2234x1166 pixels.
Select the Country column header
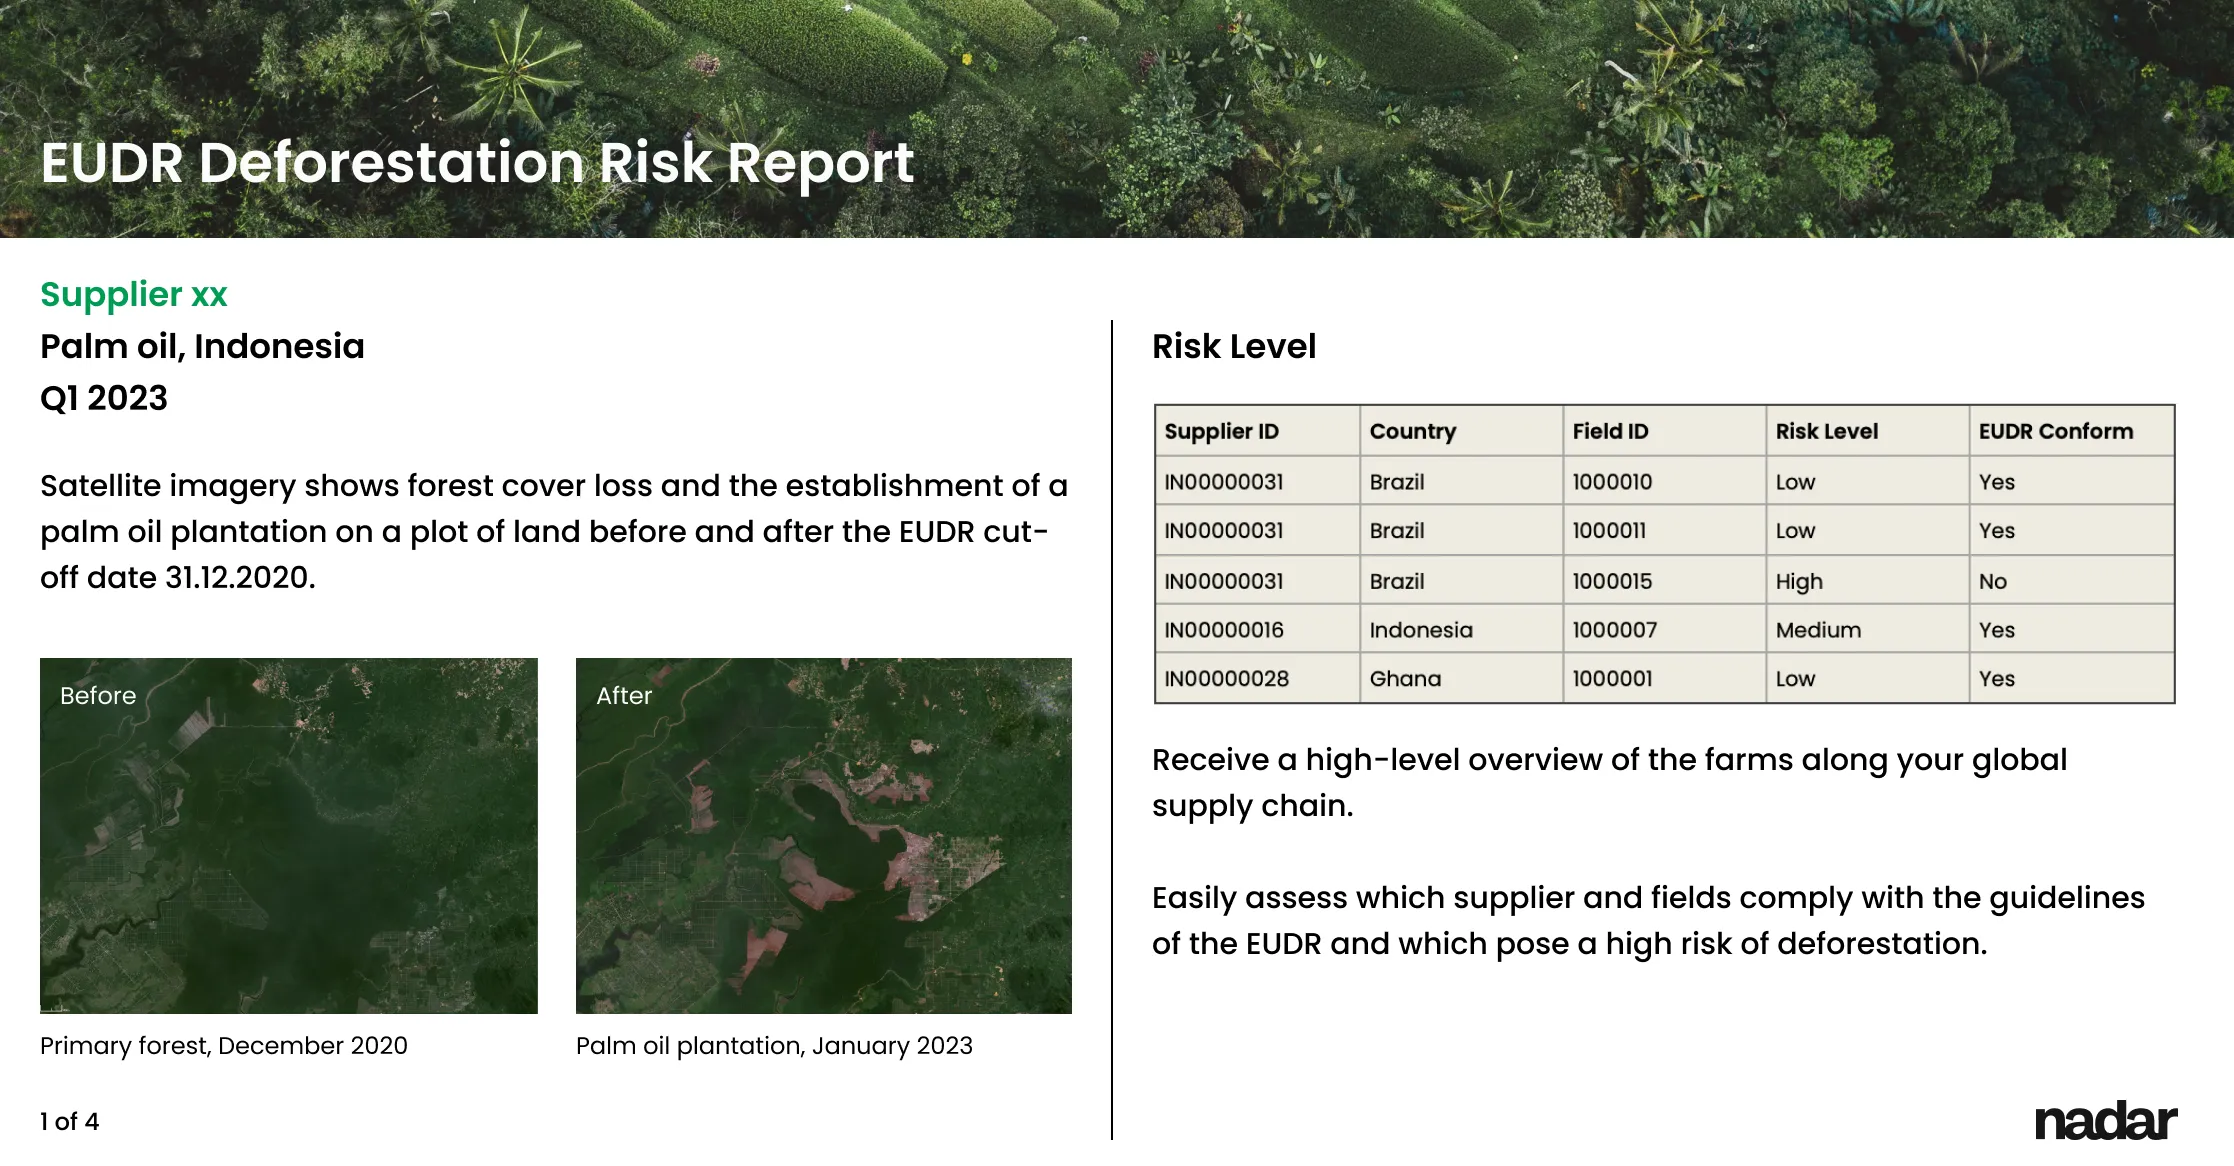point(1411,431)
